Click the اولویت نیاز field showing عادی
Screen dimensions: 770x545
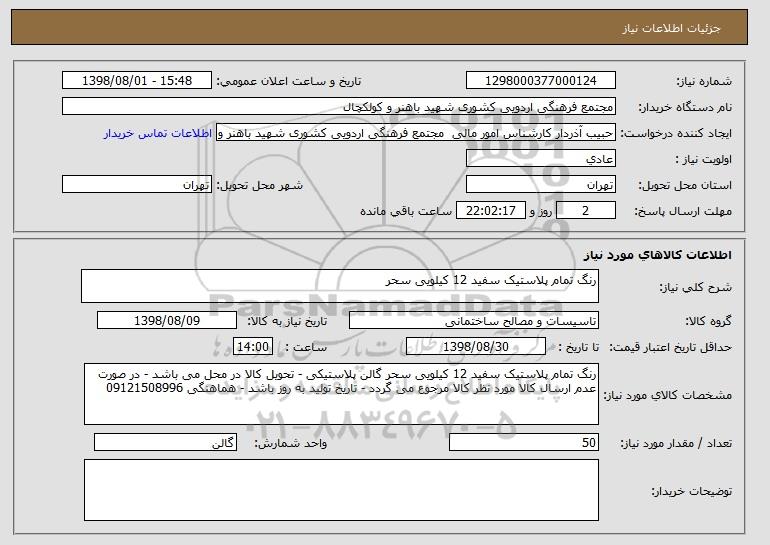pyautogui.click(x=541, y=159)
